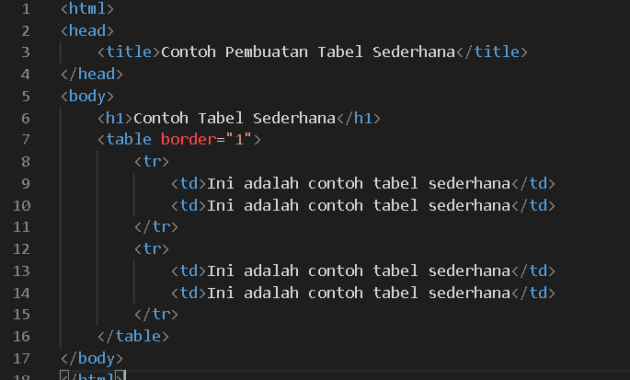Viewport: 630px width, 380px height.
Task: Click the closing tr tag on line 11
Action: pos(156,227)
